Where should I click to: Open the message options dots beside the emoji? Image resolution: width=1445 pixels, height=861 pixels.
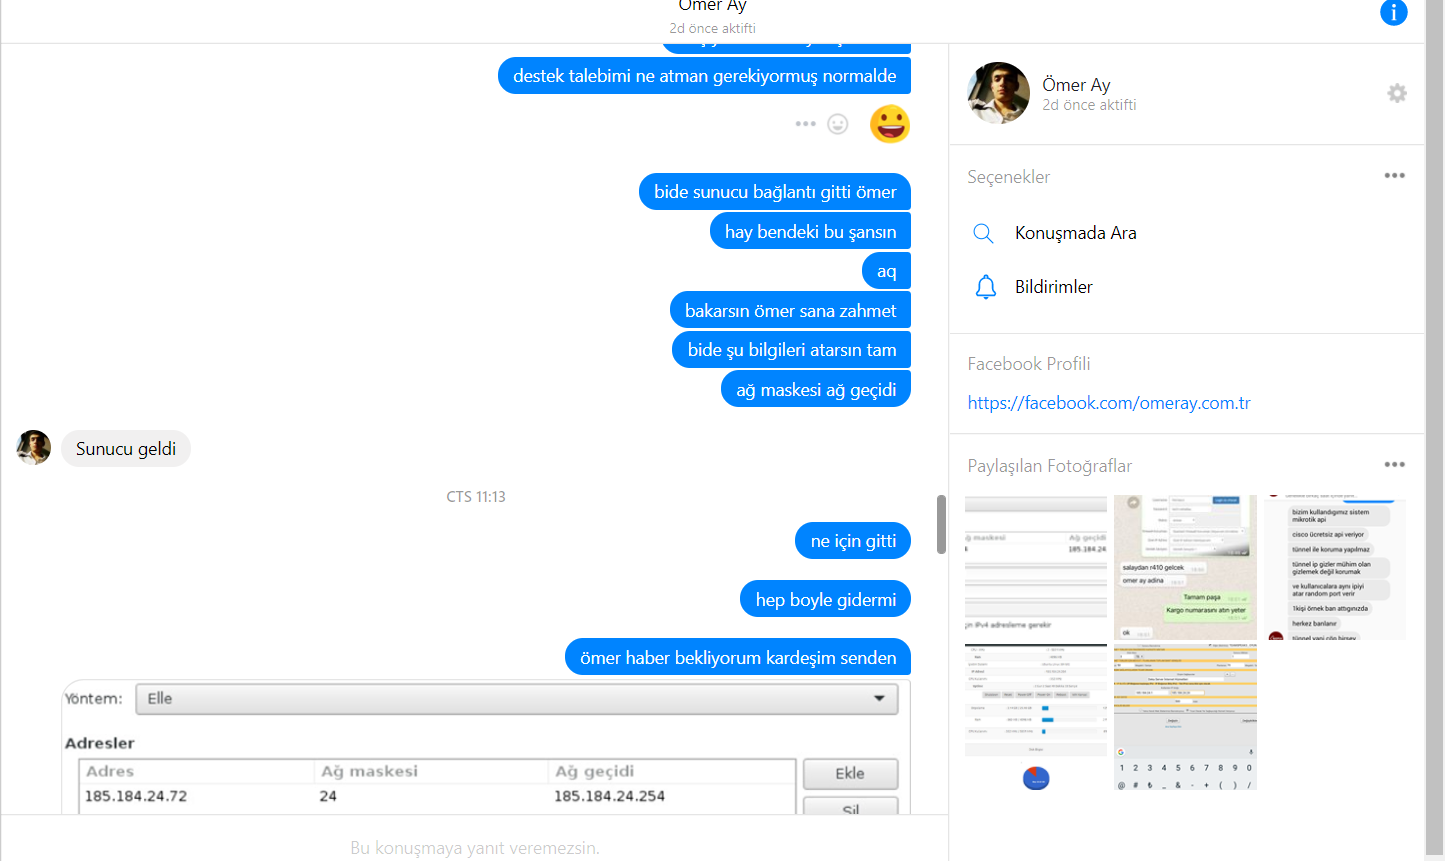click(805, 124)
